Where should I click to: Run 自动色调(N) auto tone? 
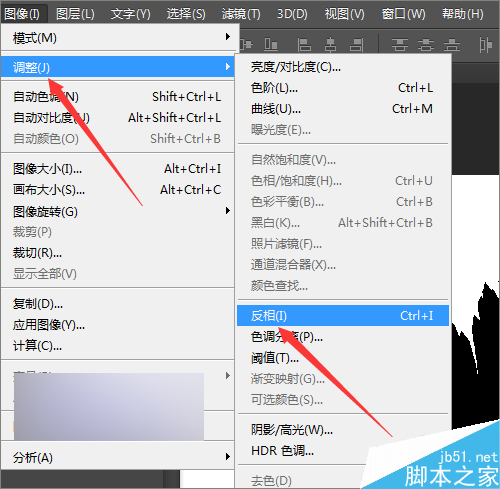(118, 97)
